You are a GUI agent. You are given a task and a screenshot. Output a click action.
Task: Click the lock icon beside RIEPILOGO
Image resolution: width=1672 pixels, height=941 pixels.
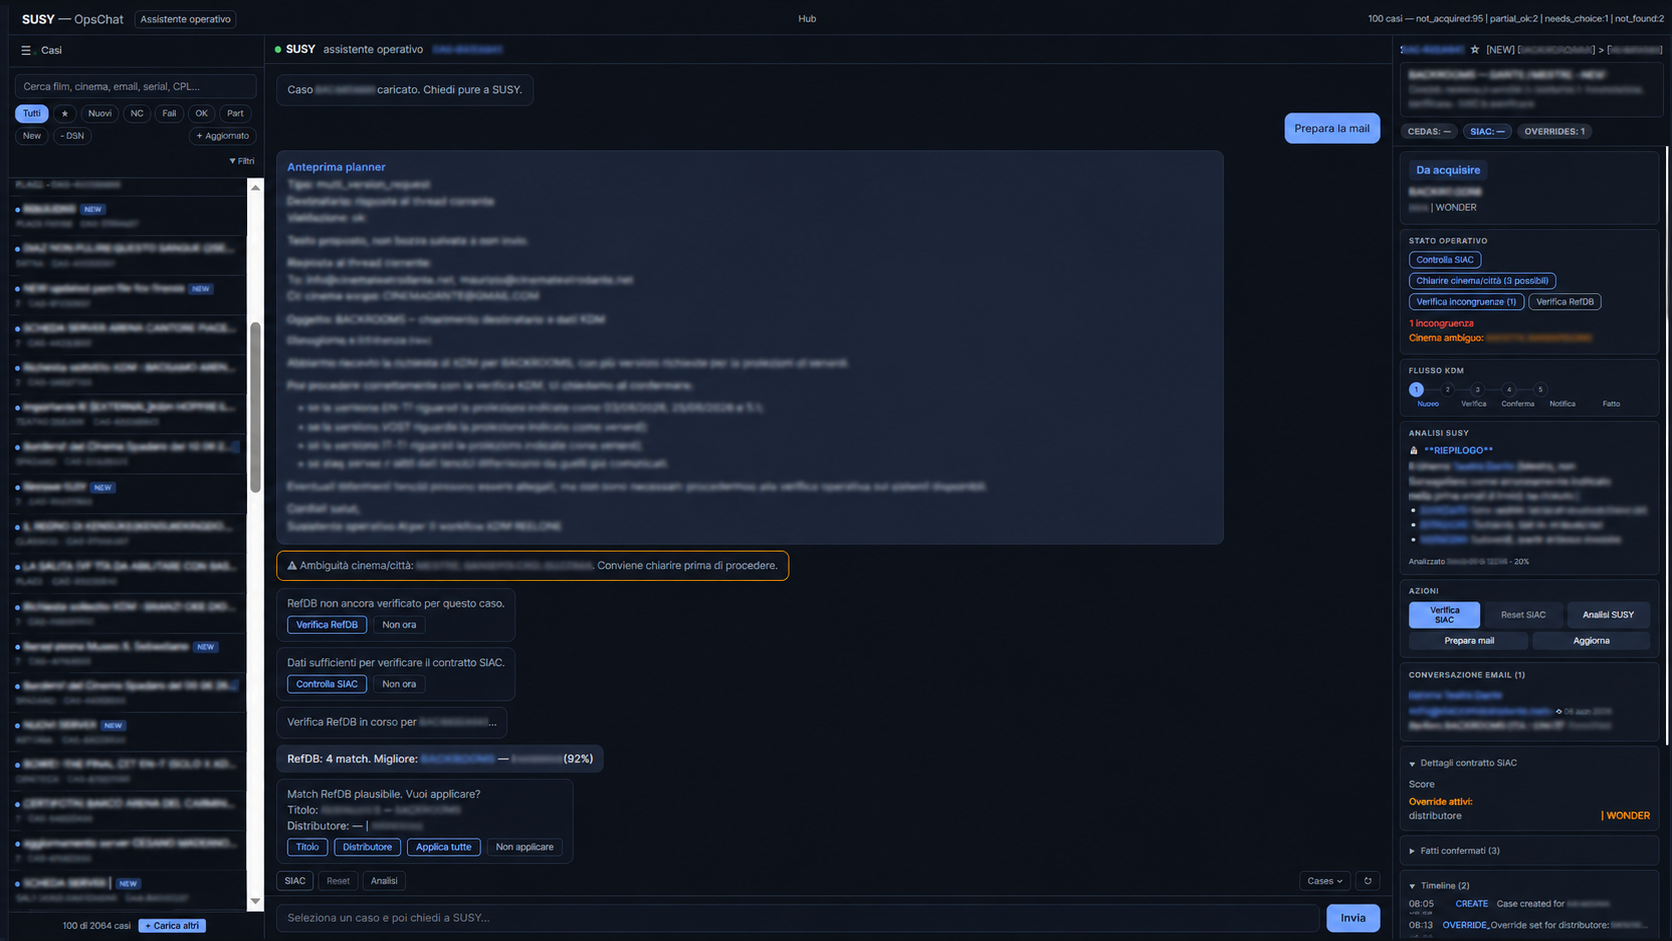(x=1414, y=451)
